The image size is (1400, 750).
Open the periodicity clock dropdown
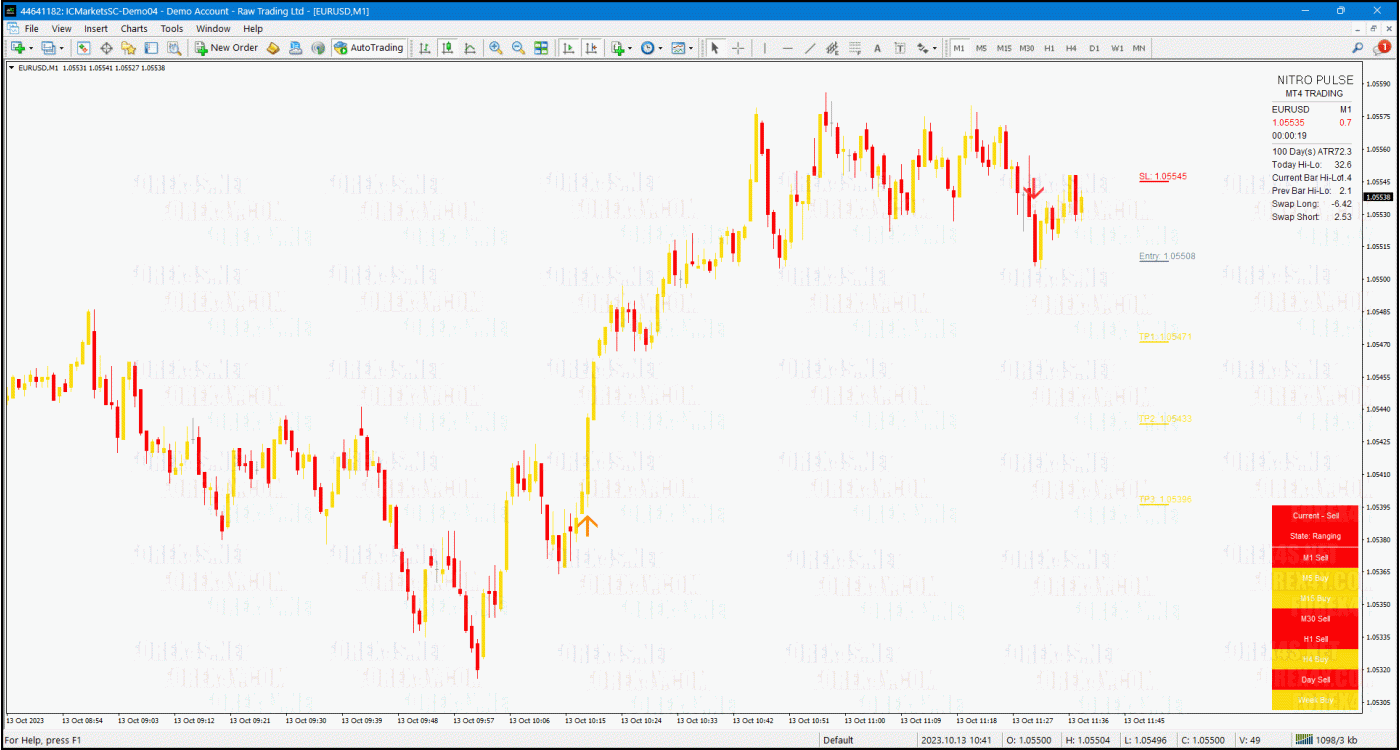[x=660, y=48]
